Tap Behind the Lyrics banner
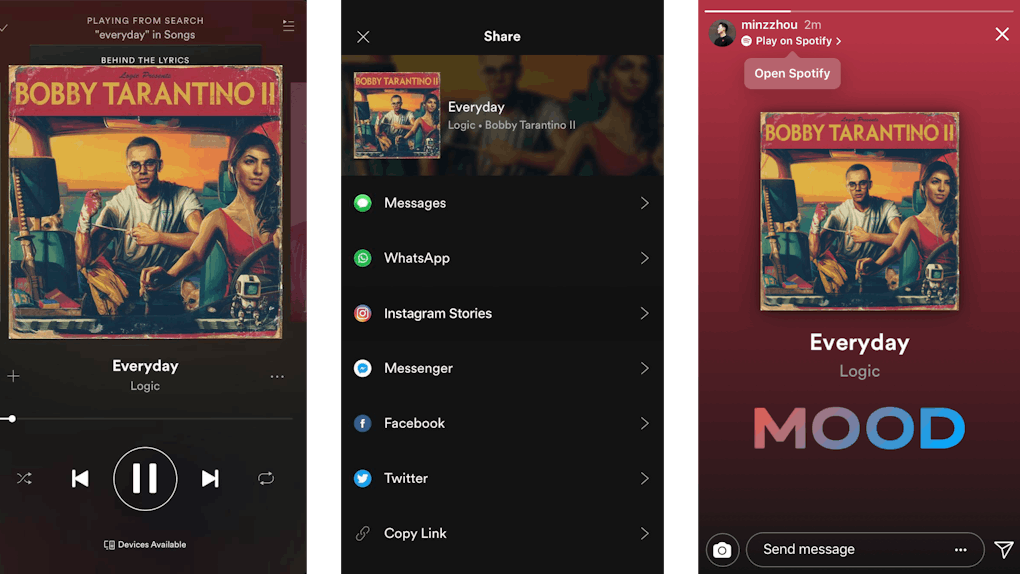Screen dimensions: 1020x574 (x=145, y=60)
